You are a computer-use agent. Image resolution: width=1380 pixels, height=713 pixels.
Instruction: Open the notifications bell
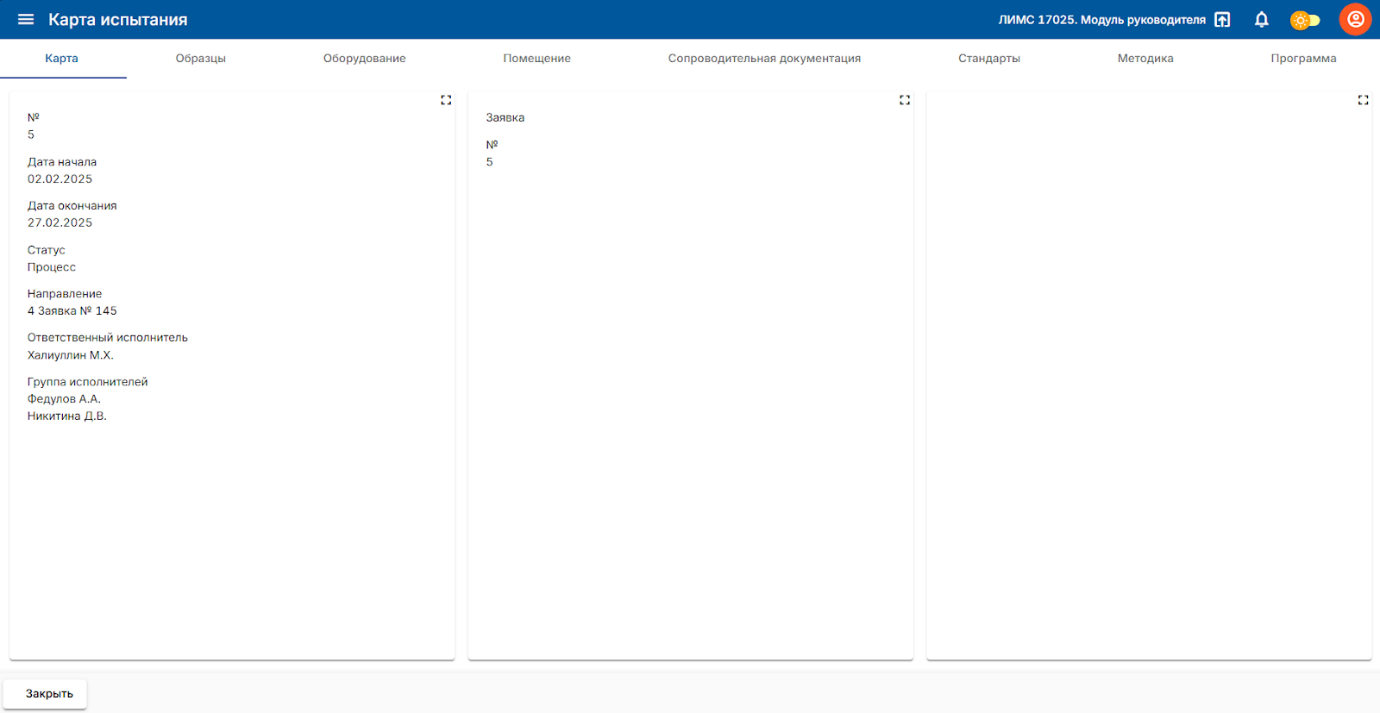click(x=1261, y=20)
